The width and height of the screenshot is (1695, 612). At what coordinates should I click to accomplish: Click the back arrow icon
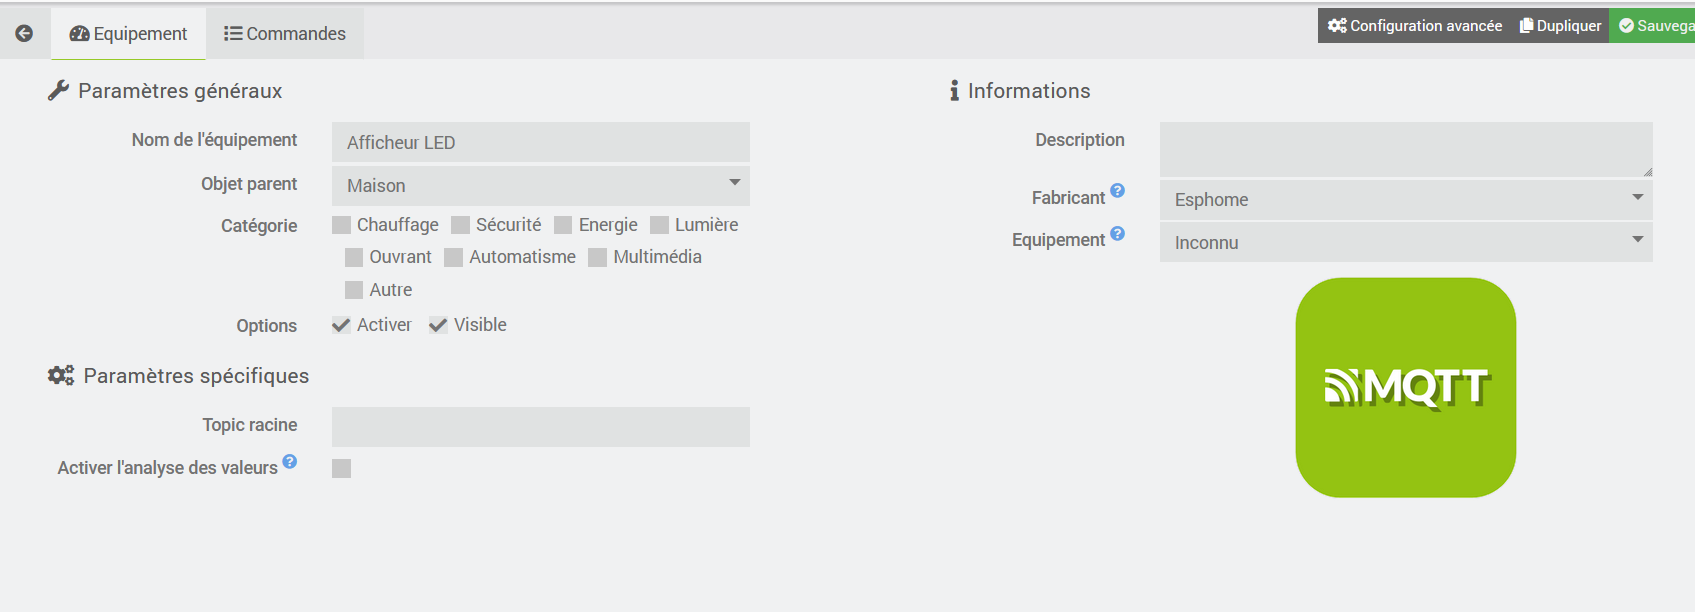(24, 33)
